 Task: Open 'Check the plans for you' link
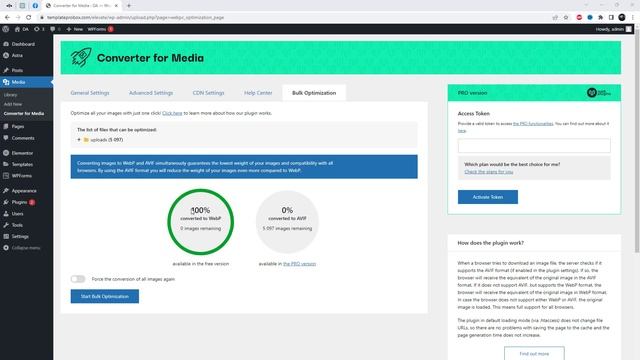[x=489, y=172]
